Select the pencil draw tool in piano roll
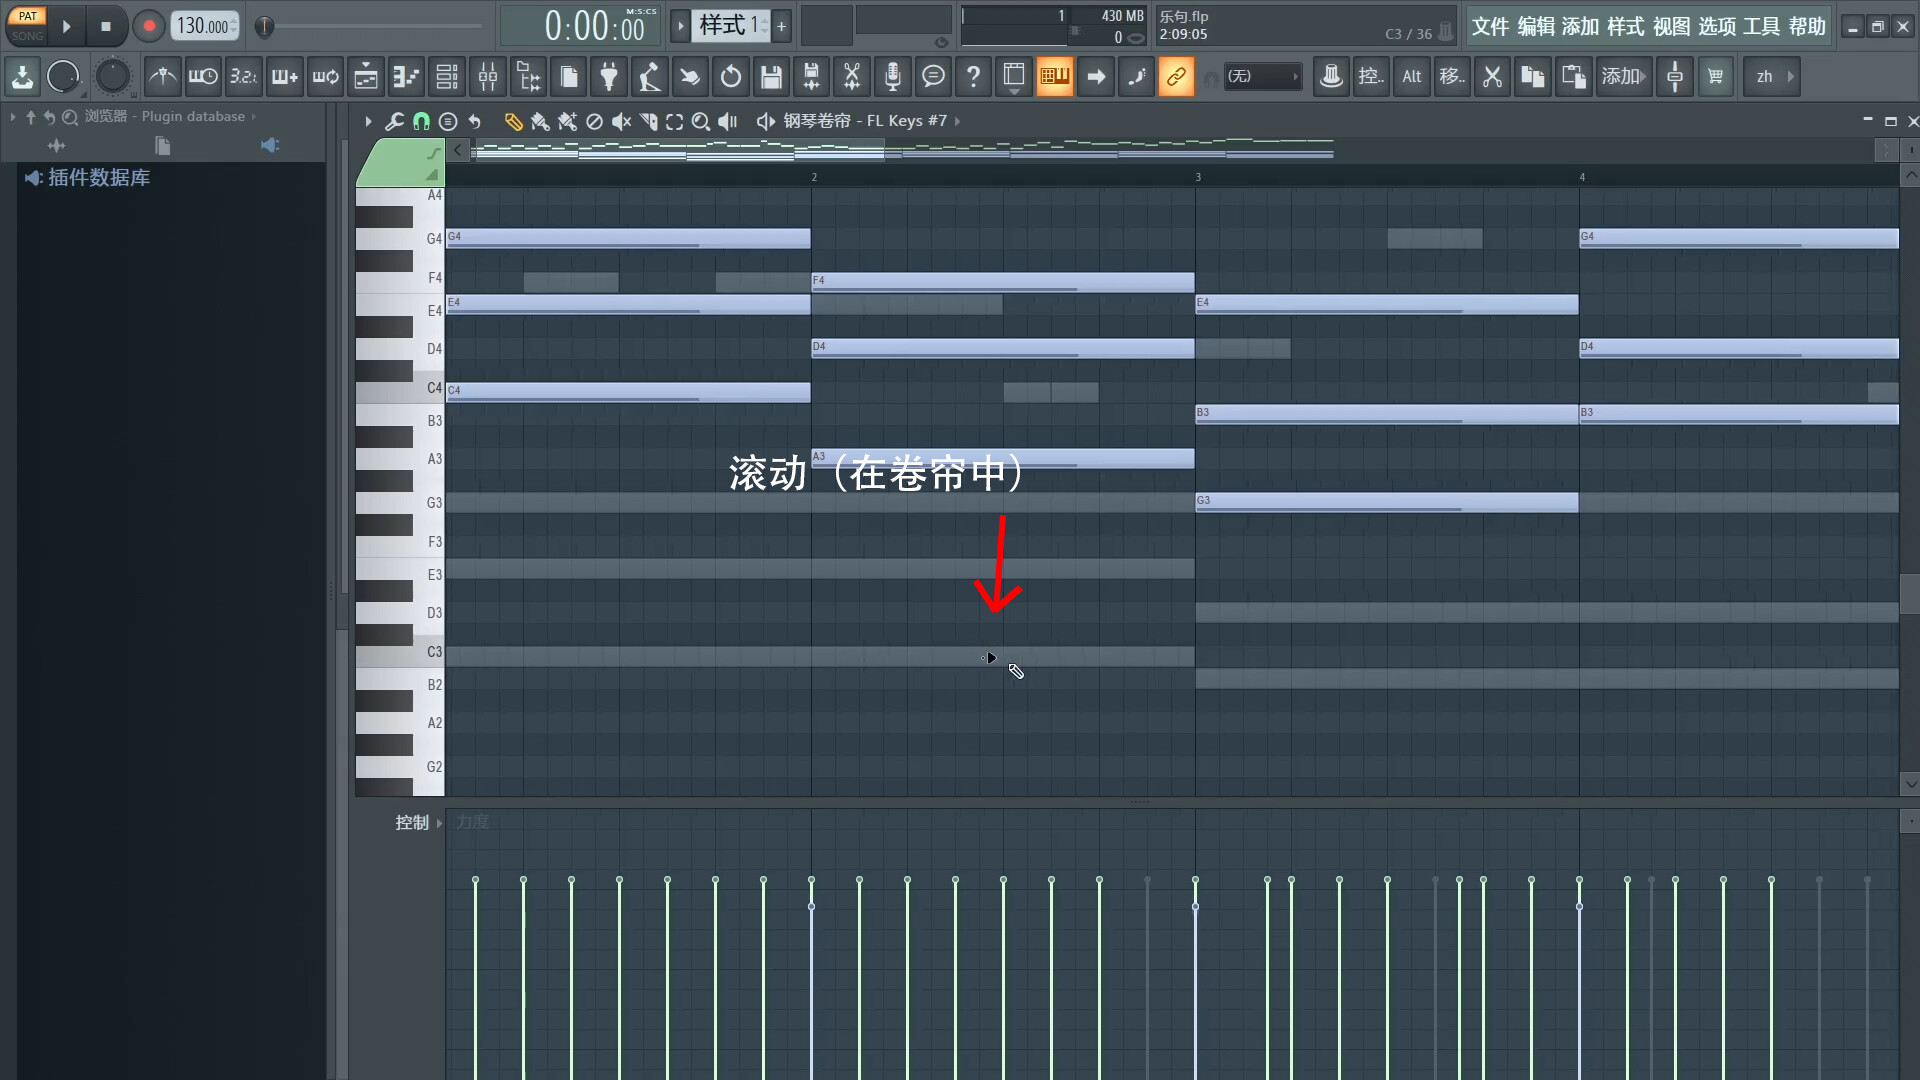Image resolution: width=1920 pixels, height=1080 pixels. pos(513,121)
